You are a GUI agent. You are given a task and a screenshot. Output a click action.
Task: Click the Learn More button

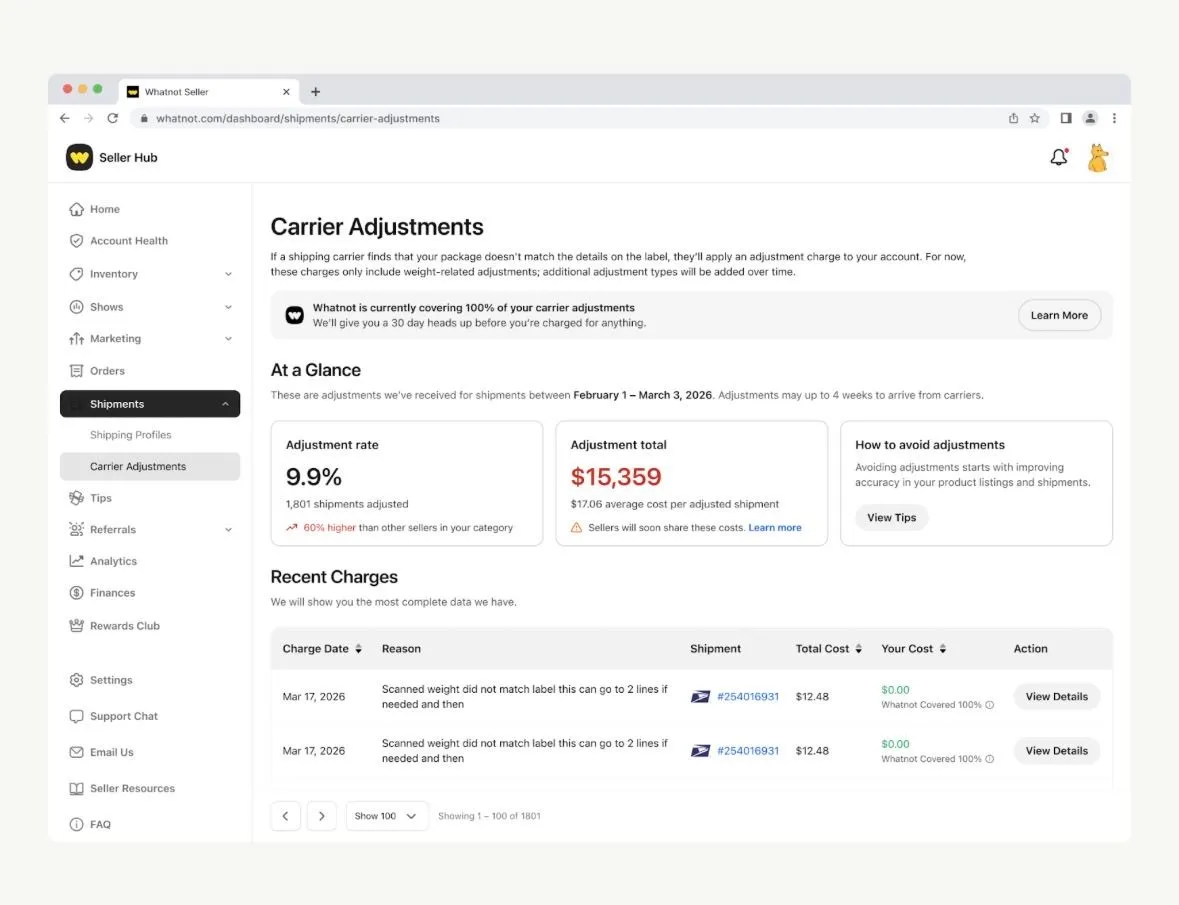pyautogui.click(x=1059, y=315)
